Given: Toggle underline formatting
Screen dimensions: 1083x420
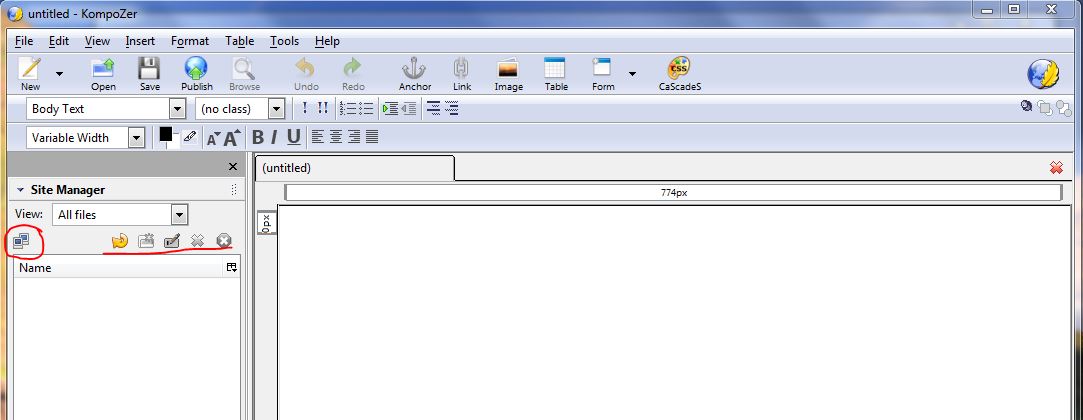Looking at the screenshot, I should (294, 137).
